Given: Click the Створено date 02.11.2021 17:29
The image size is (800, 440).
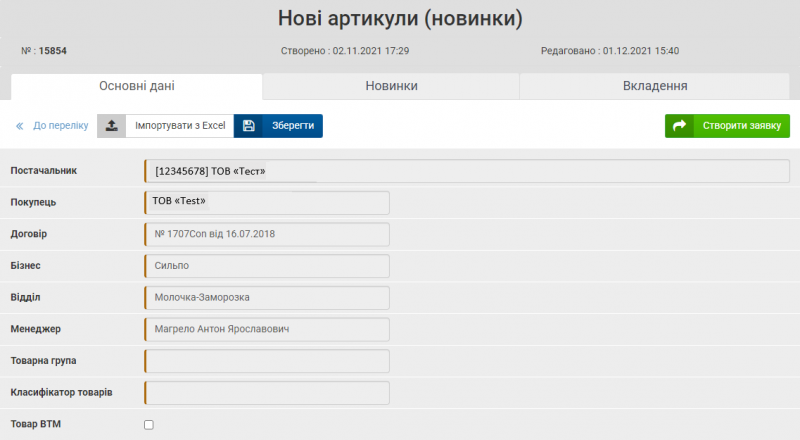Looking at the screenshot, I should (x=371, y=51).
